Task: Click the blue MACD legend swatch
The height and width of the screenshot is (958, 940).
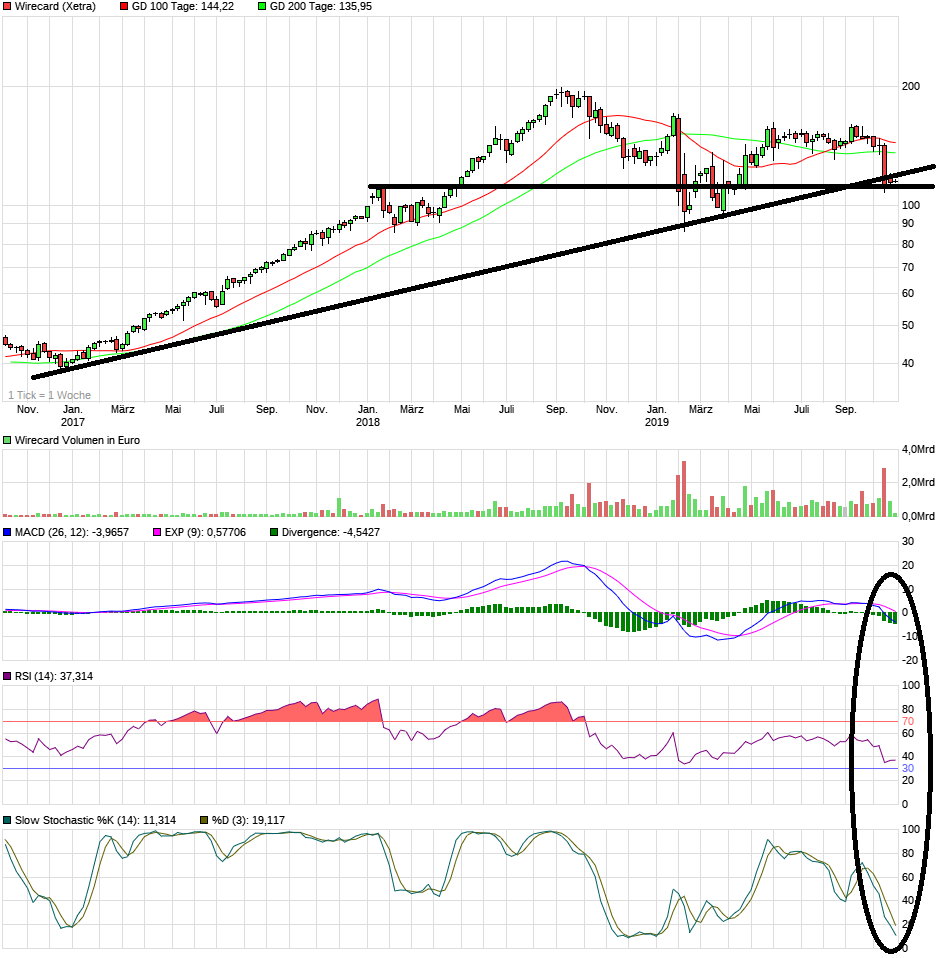Action: 7,533
